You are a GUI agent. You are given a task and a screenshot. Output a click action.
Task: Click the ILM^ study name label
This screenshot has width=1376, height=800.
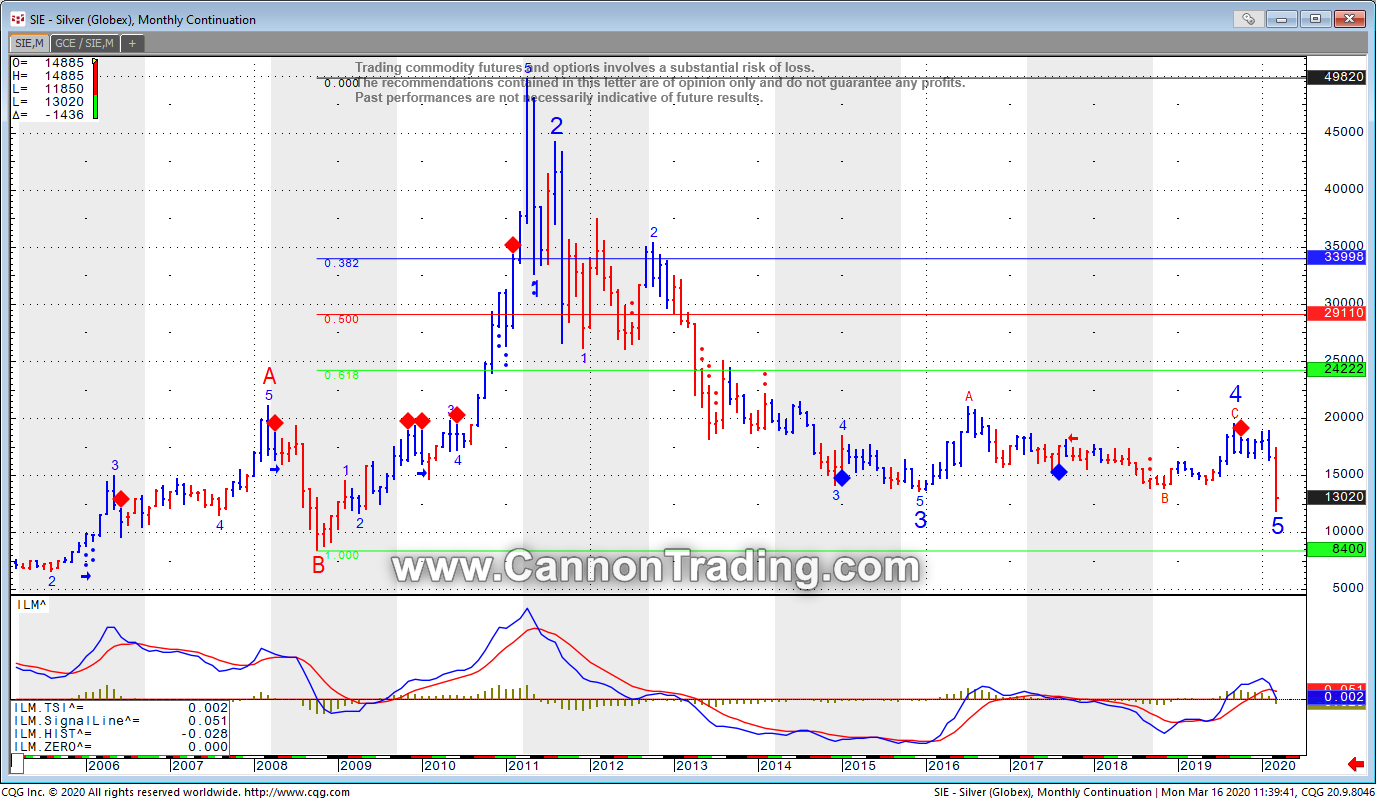pos(33,604)
